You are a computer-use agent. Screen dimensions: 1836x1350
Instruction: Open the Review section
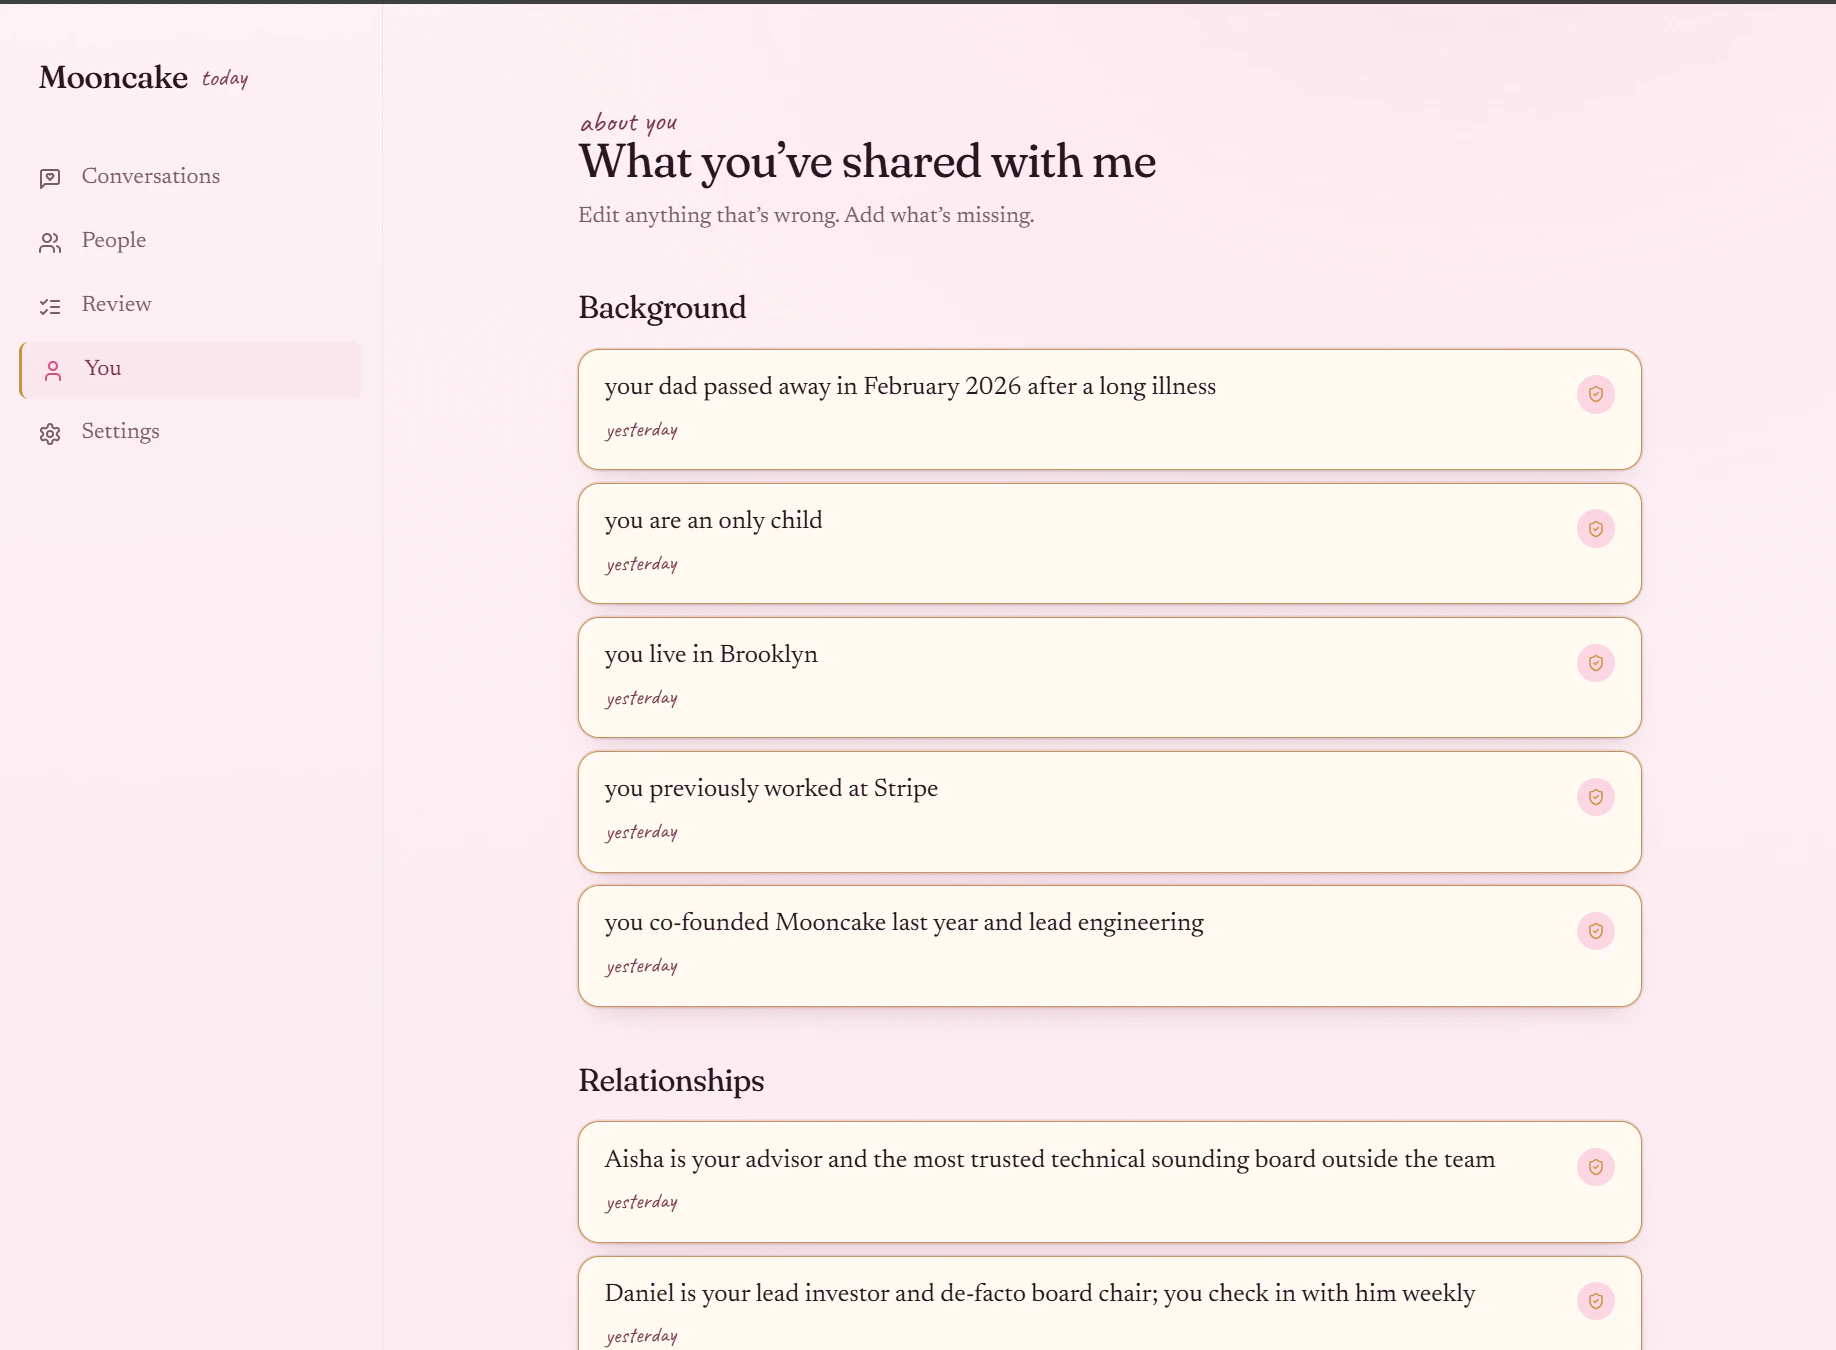[116, 305]
